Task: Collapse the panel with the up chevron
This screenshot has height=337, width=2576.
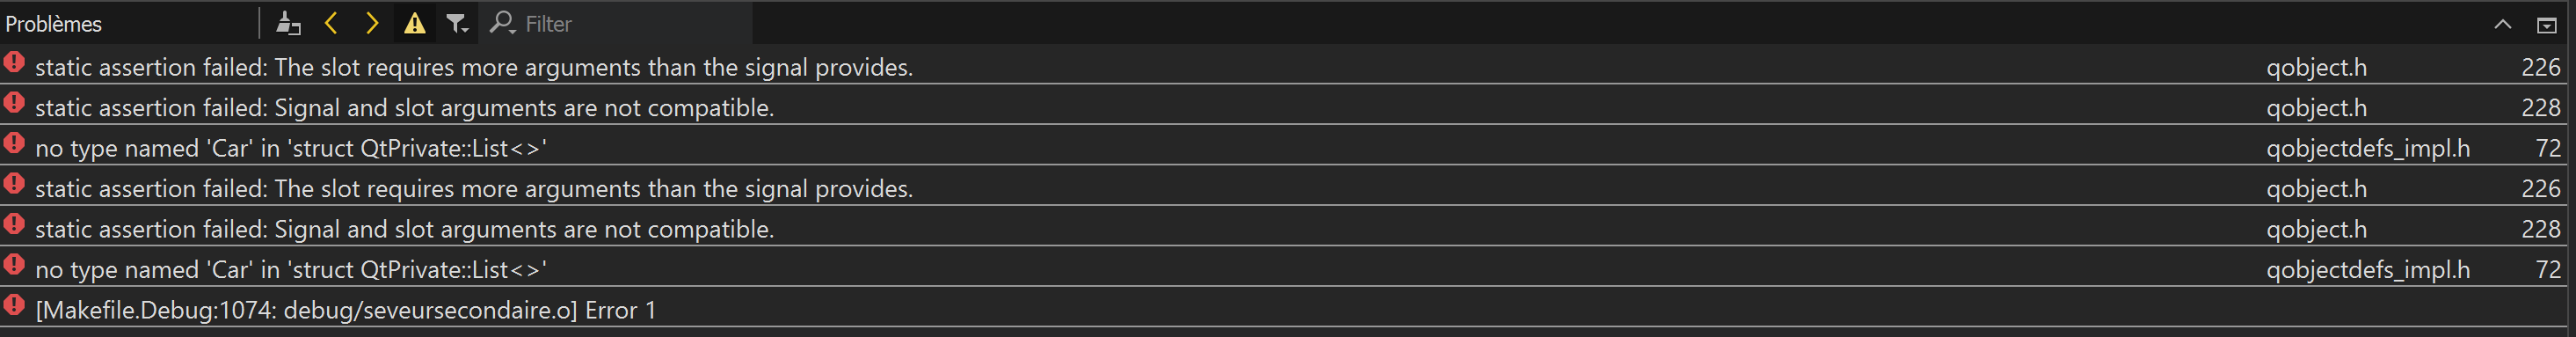Action: [2502, 24]
